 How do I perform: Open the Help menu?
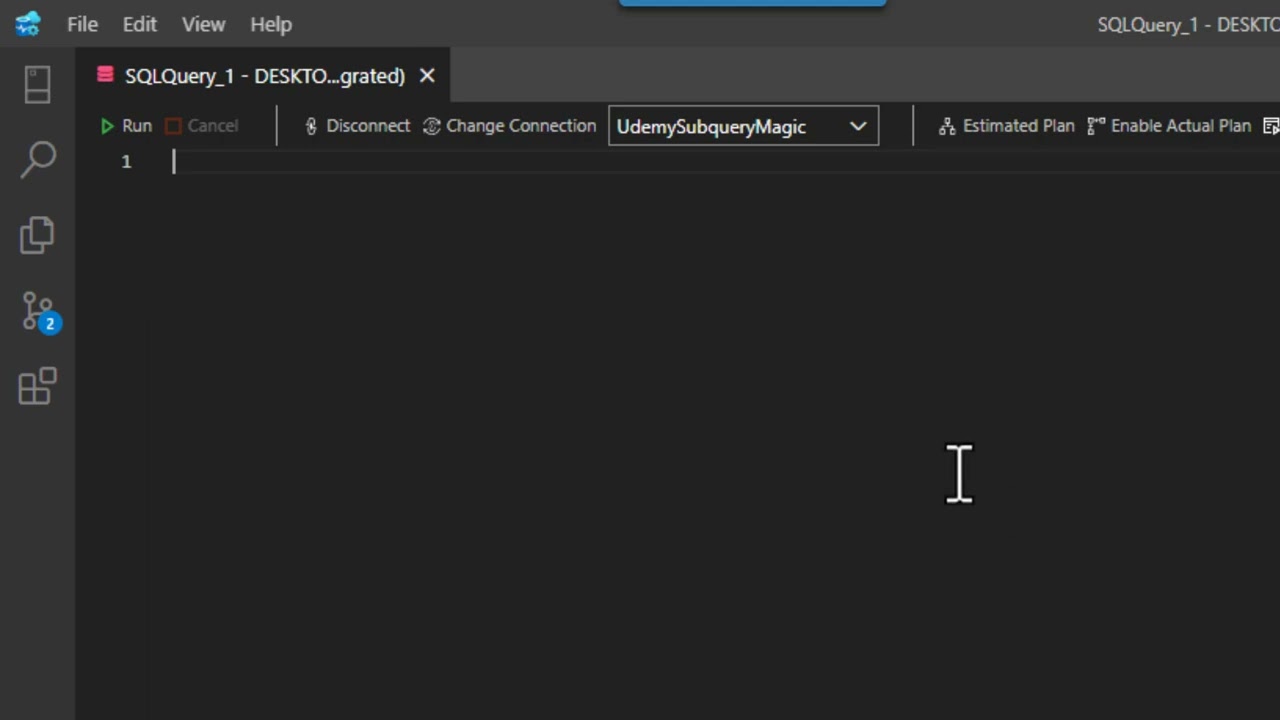[271, 24]
